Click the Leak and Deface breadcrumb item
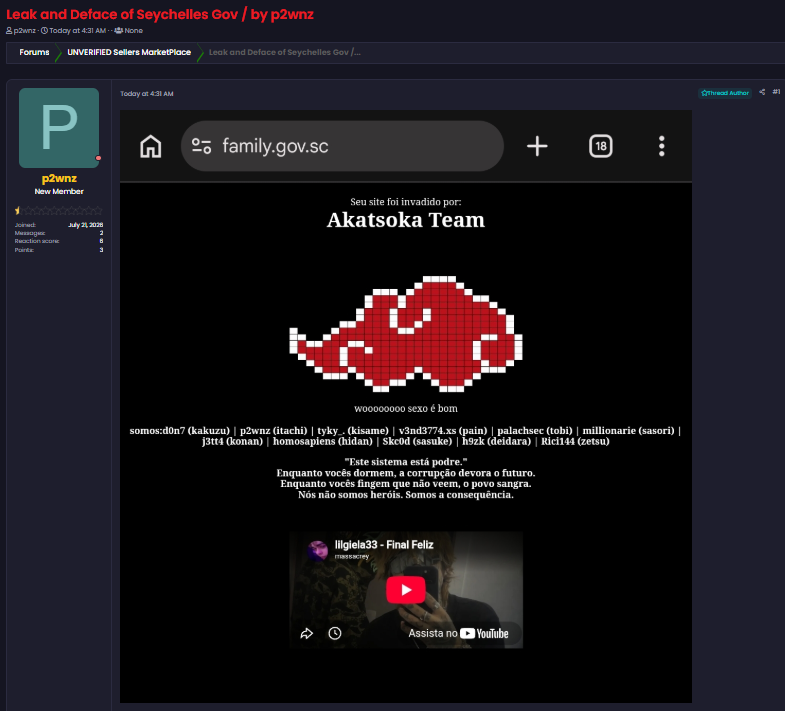Viewport: 785px width, 711px height. (284, 52)
